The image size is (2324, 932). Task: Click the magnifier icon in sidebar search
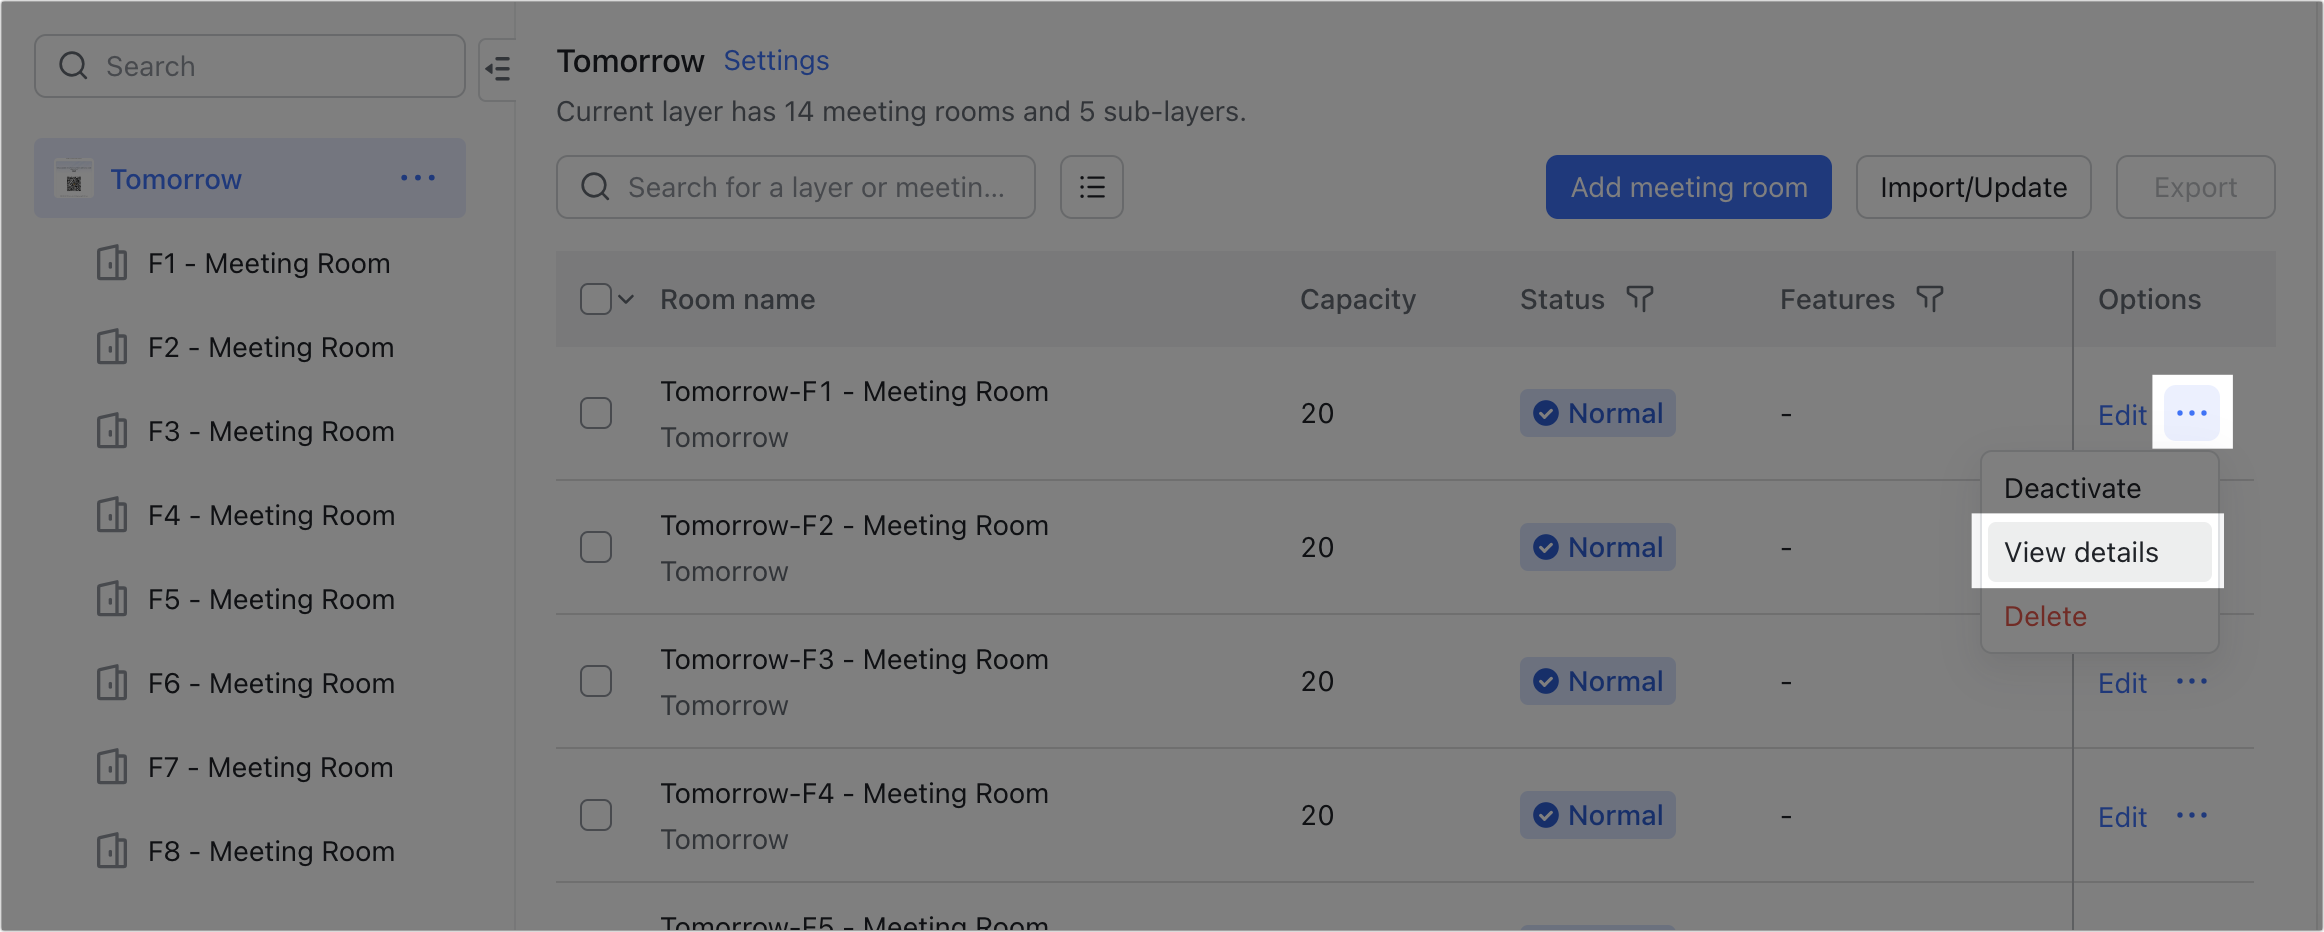click(73, 65)
